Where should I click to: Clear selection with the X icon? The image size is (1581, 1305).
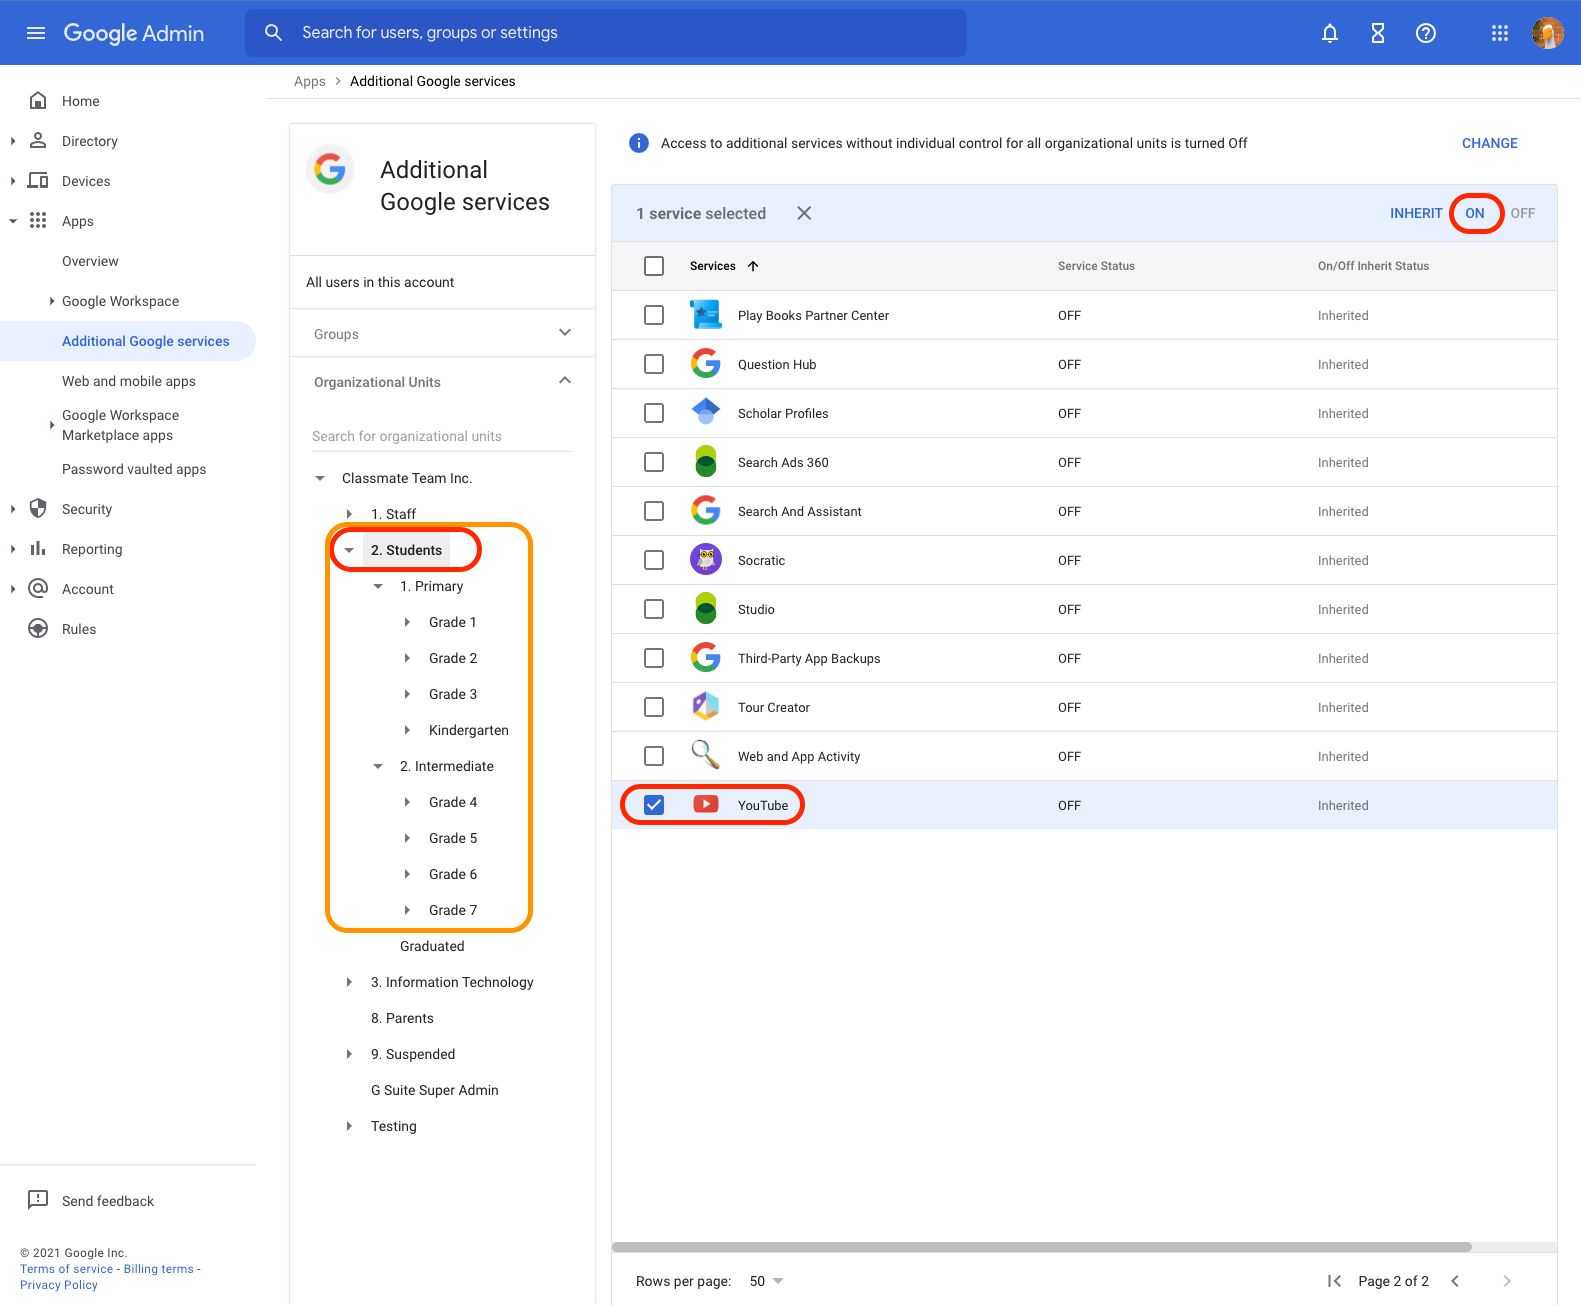(804, 213)
